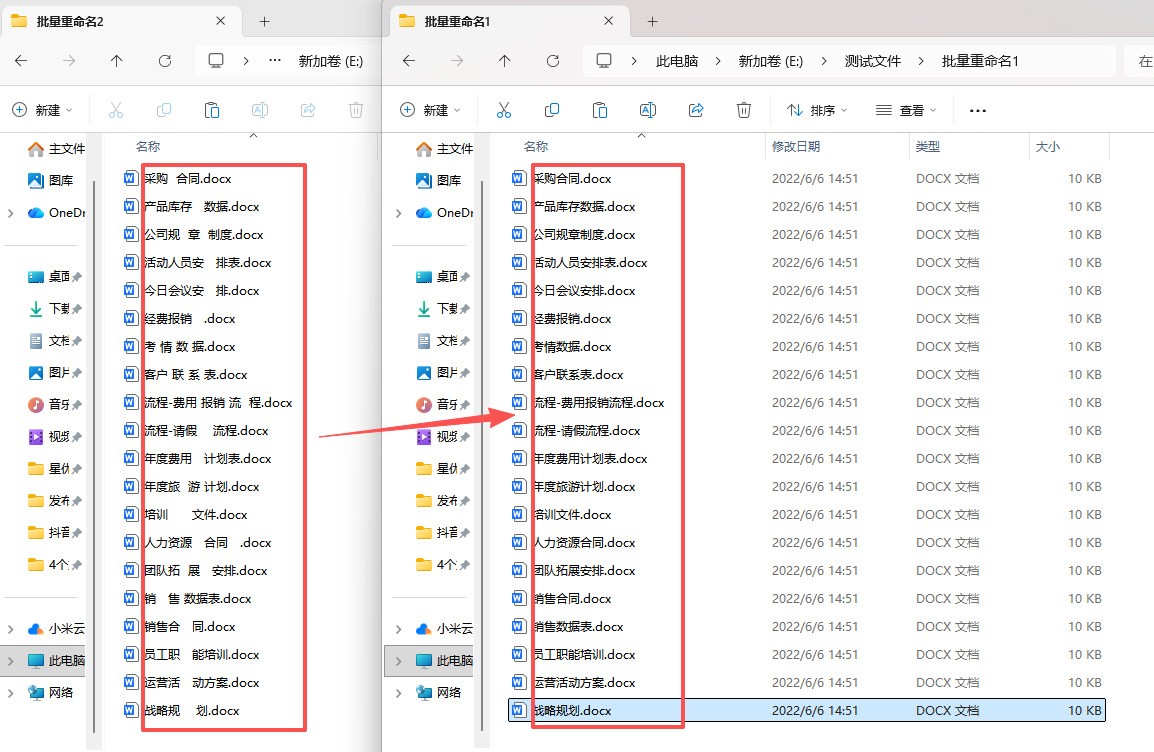Close the 批量重命名1 tab
The width and height of the screenshot is (1154, 752).
609,21
